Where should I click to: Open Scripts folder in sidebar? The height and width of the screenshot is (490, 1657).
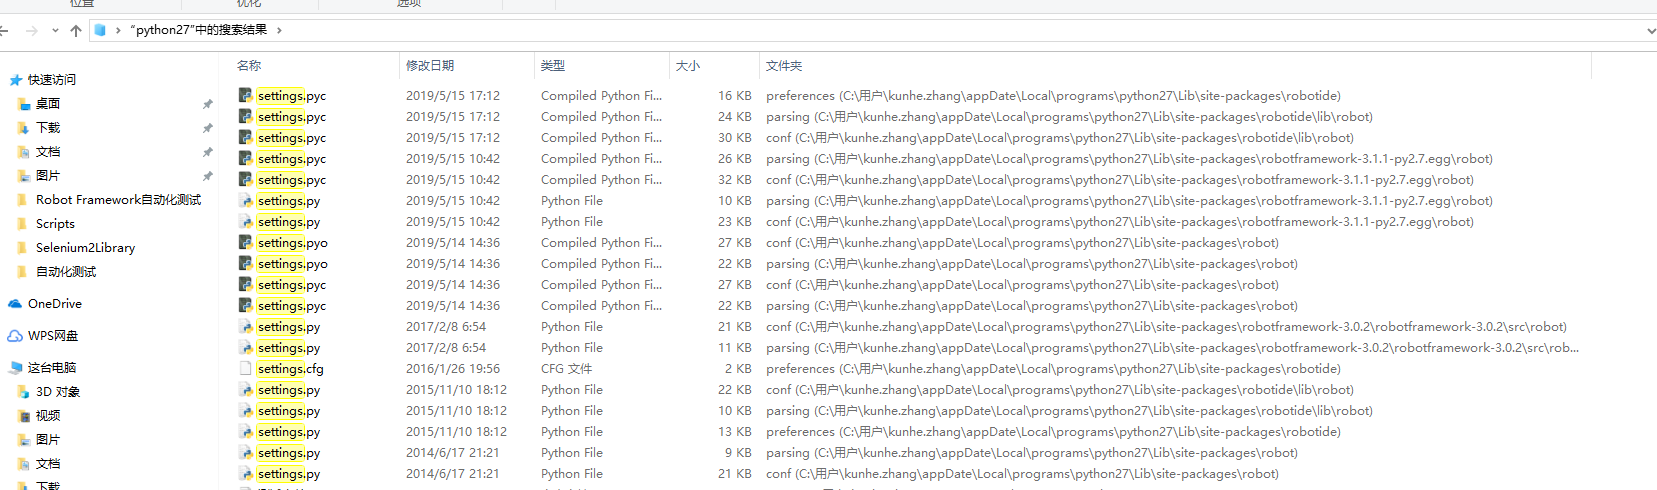55,224
